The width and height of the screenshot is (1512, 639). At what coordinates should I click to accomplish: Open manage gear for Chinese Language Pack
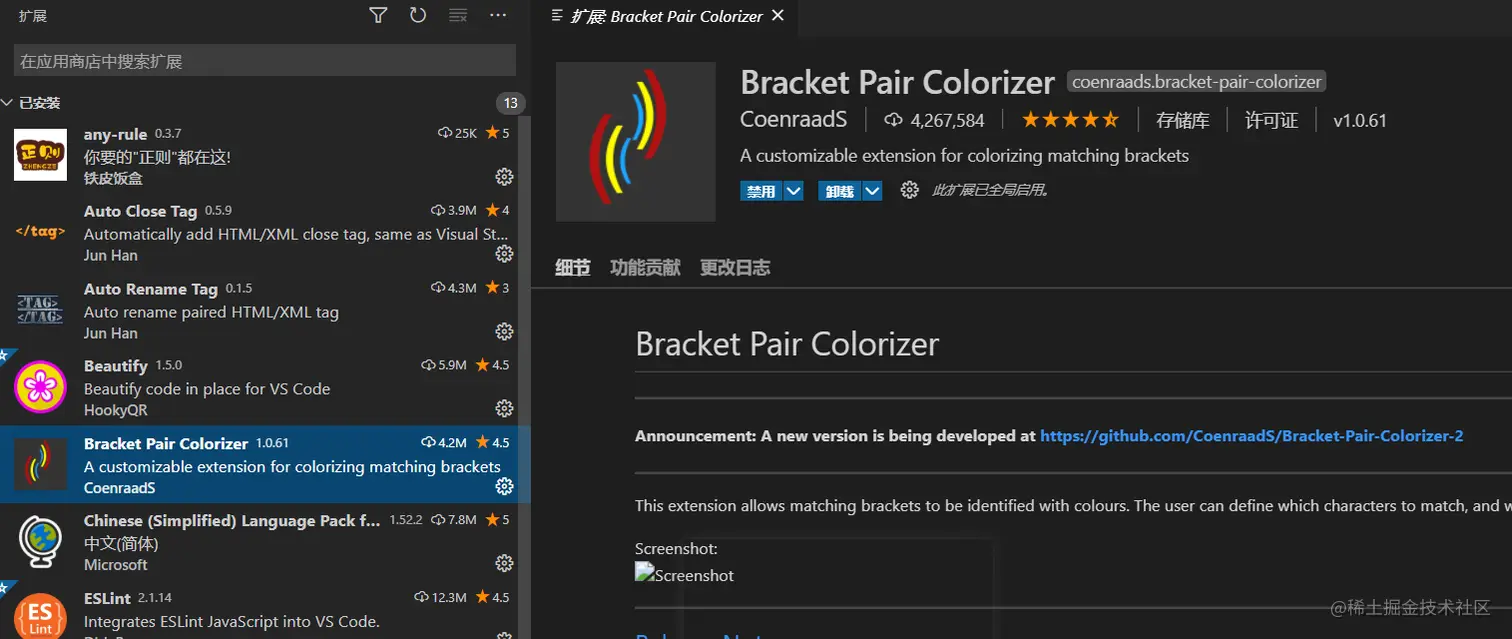[504, 563]
